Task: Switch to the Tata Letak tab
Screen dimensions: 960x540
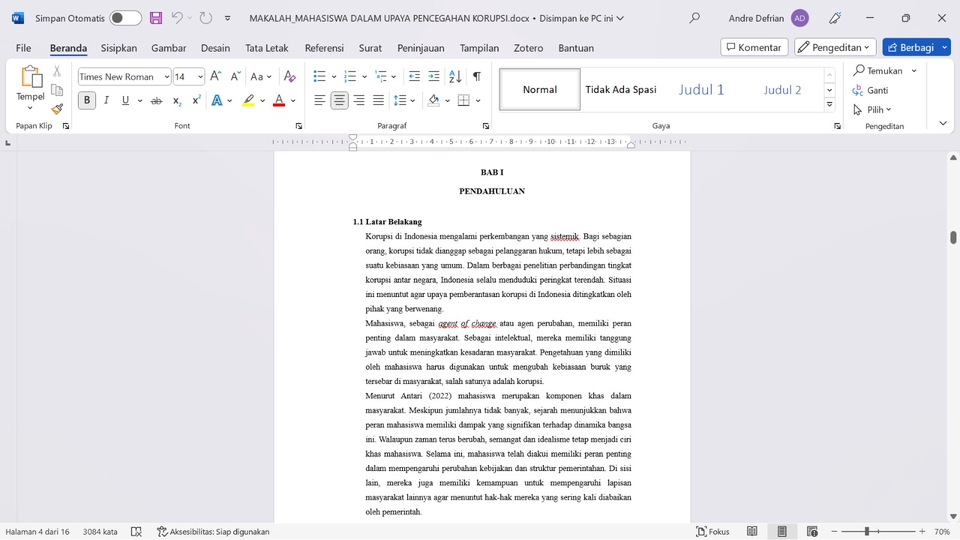Action: pyautogui.click(x=266, y=48)
